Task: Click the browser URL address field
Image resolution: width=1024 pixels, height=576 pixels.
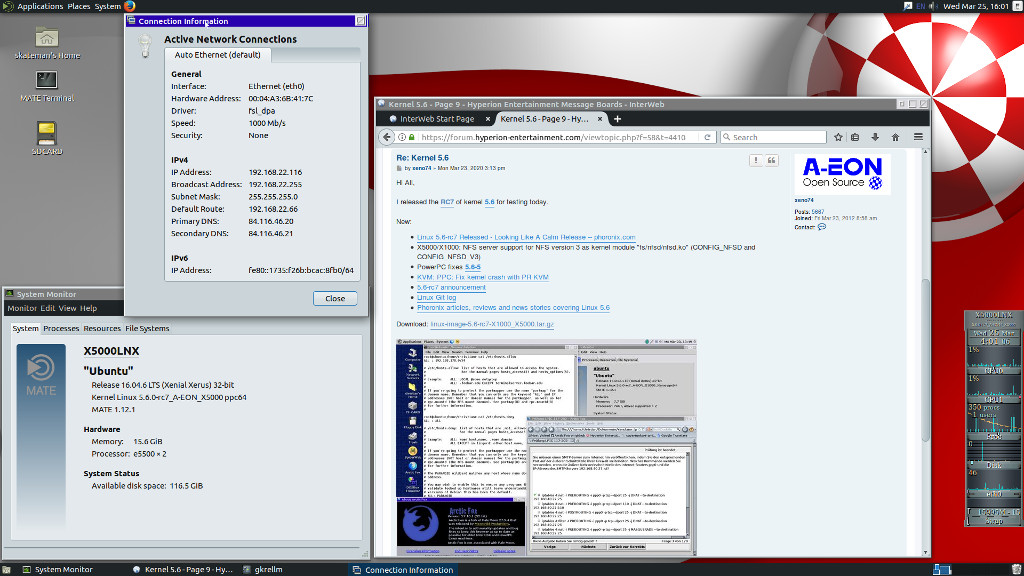Action: (557, 137)
